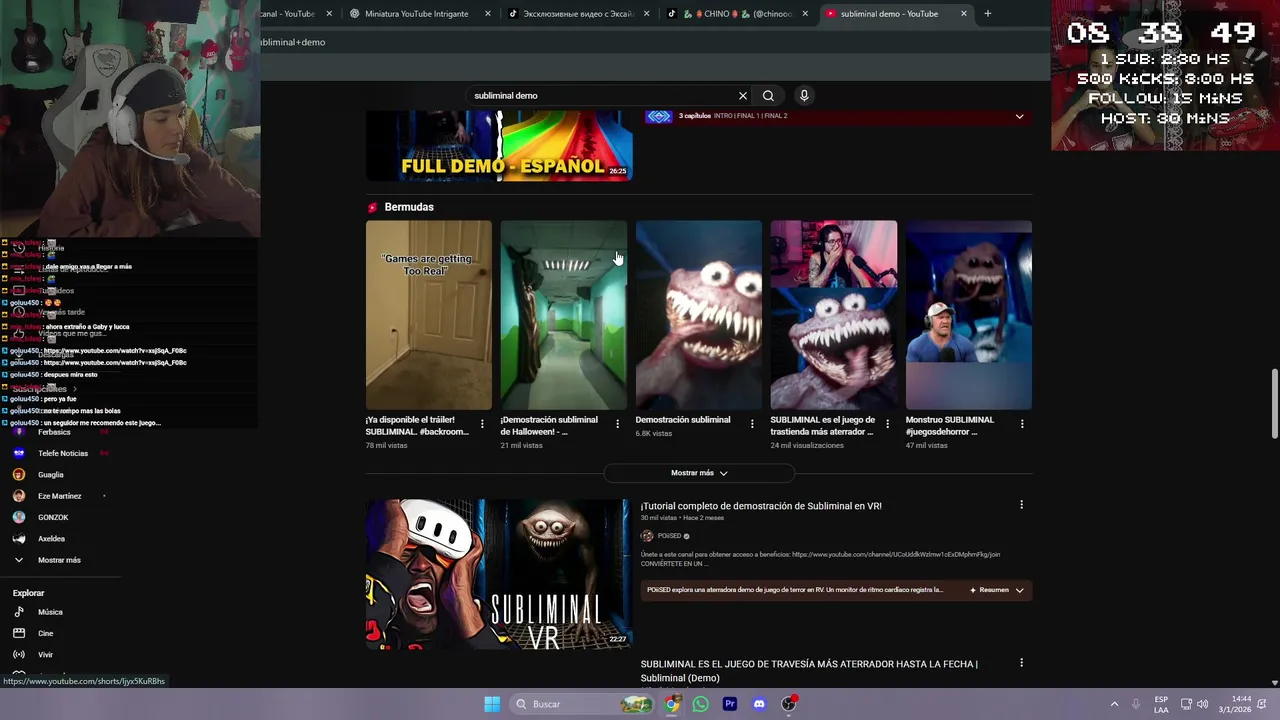Open '¡Tutorial completo de demostración de Subliminal en VR!' title
The height and width of the screenshot is (720, 1280).
click(761, 506)
